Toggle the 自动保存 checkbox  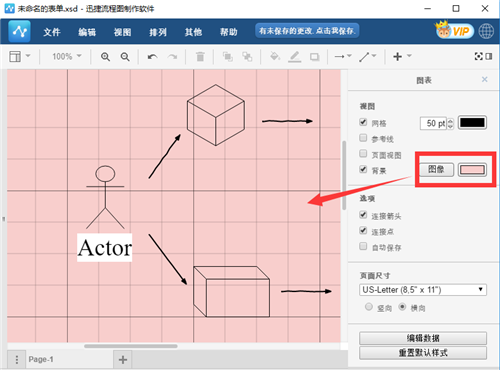pos(363,246)
